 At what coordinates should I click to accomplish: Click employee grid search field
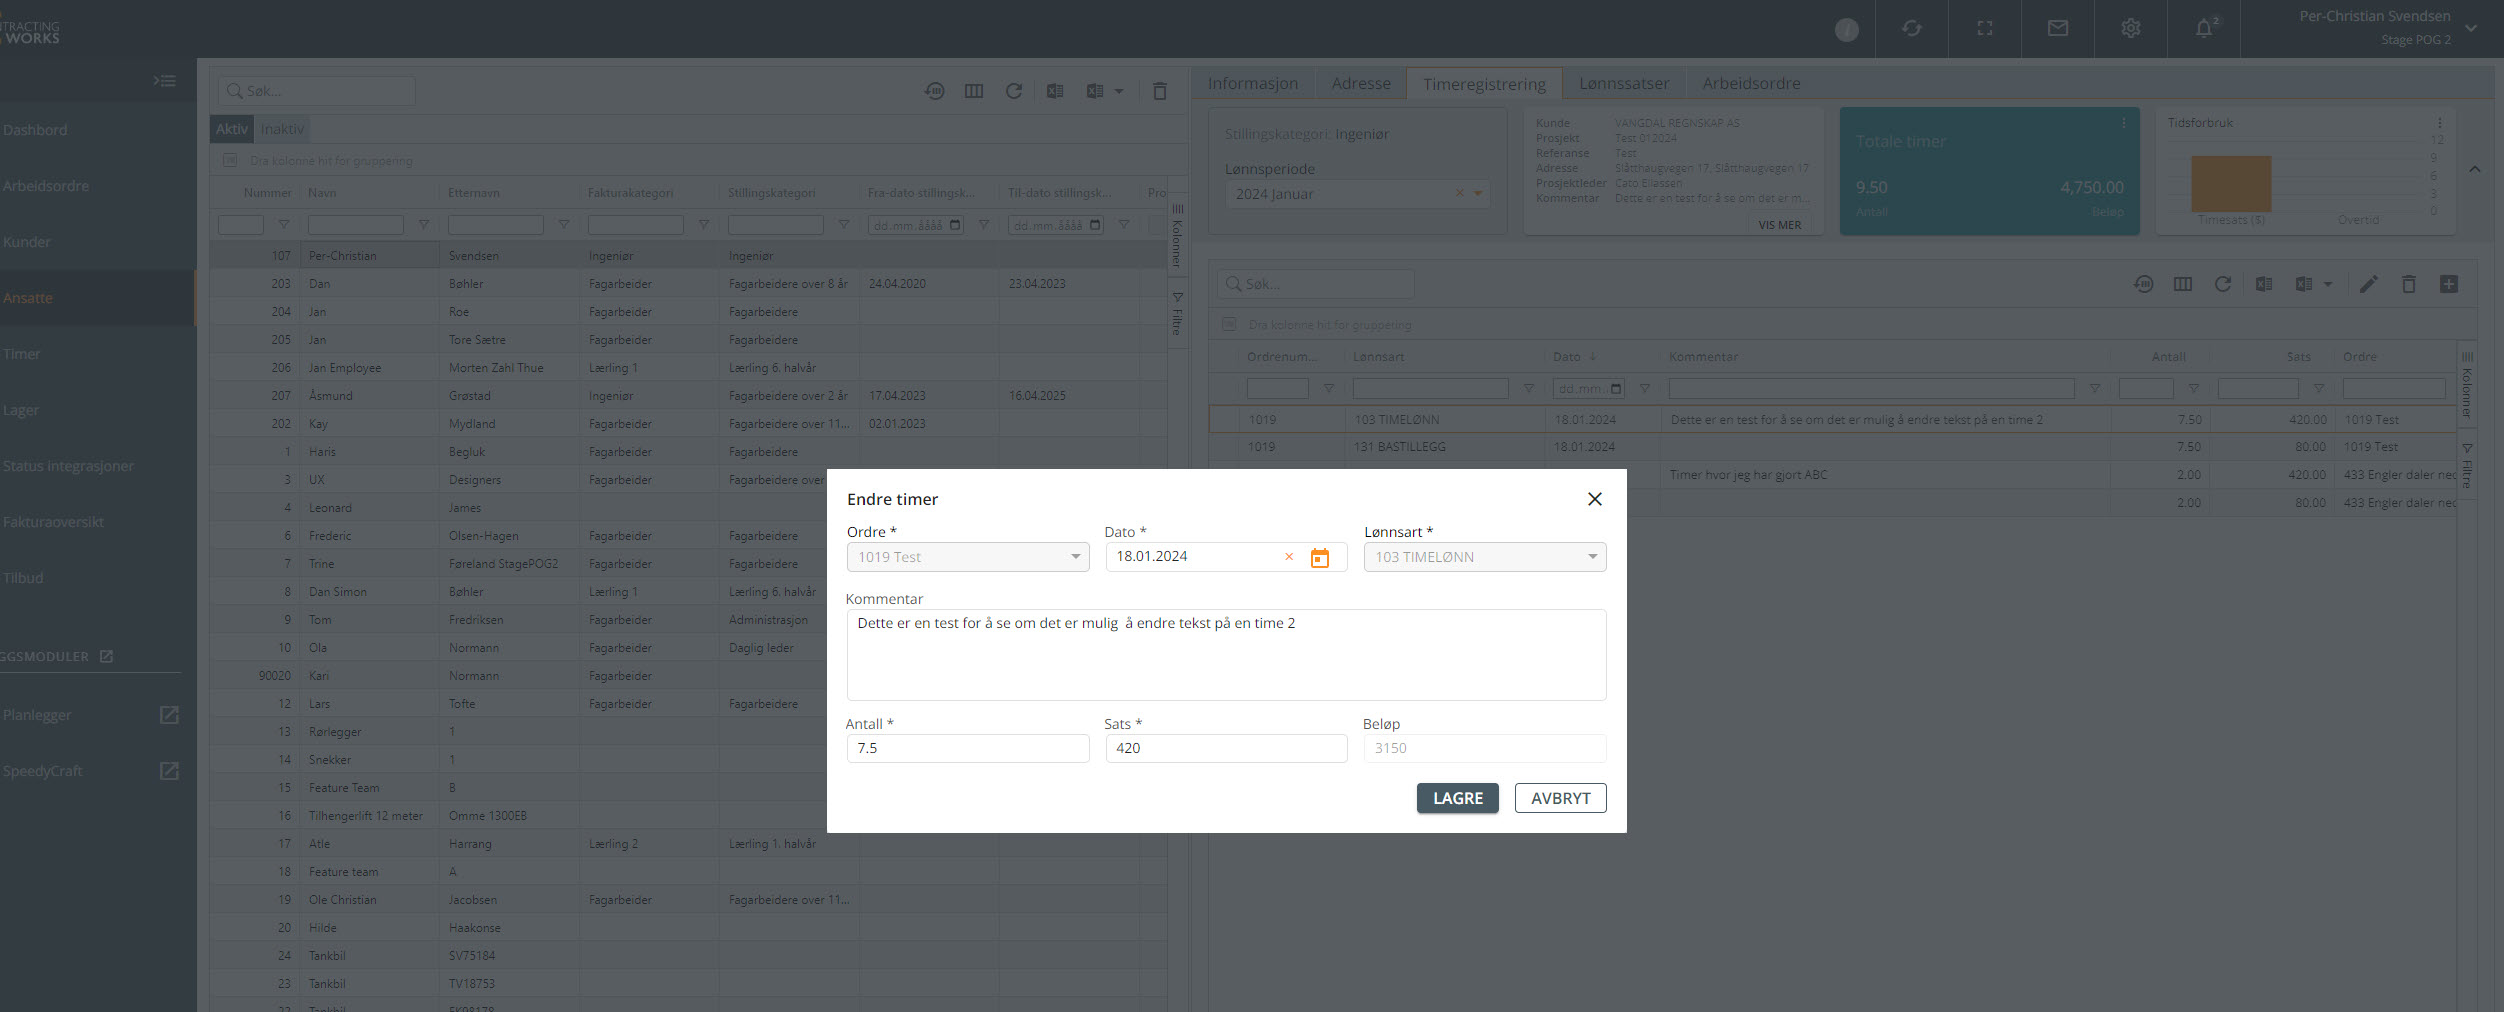pos(317,91)
